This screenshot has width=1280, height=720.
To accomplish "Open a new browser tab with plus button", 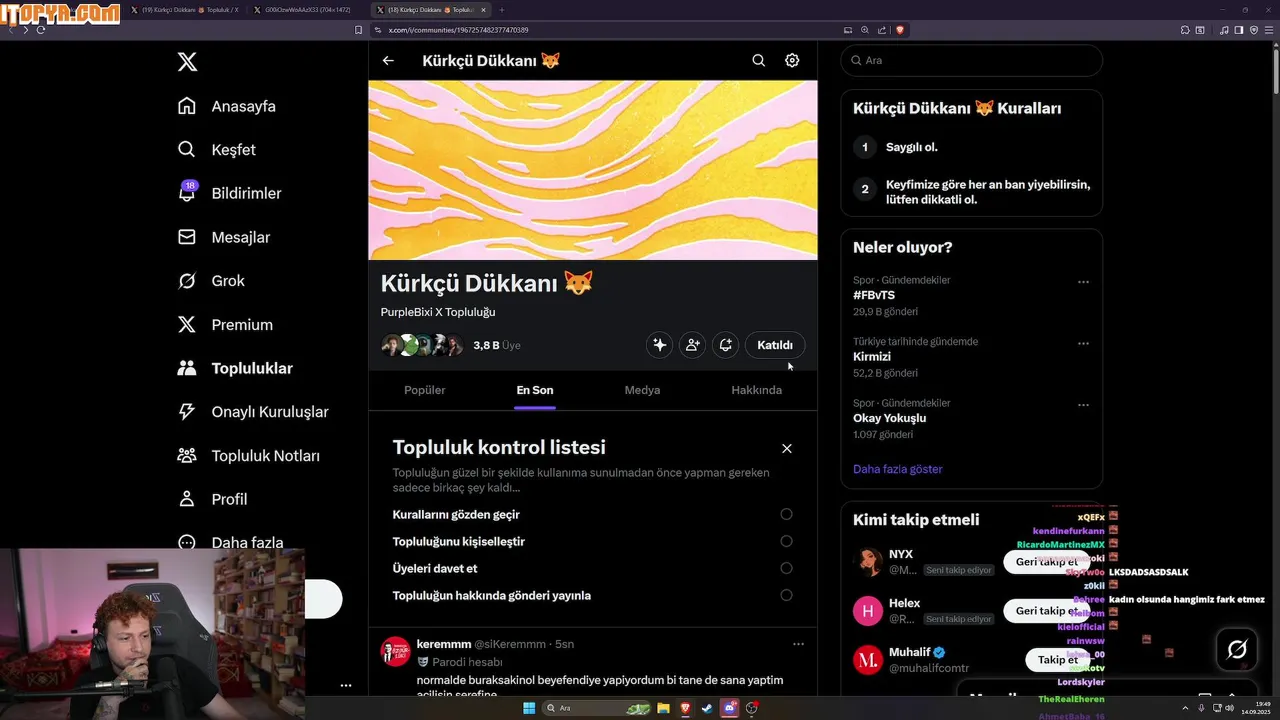I will click(502, 9).
